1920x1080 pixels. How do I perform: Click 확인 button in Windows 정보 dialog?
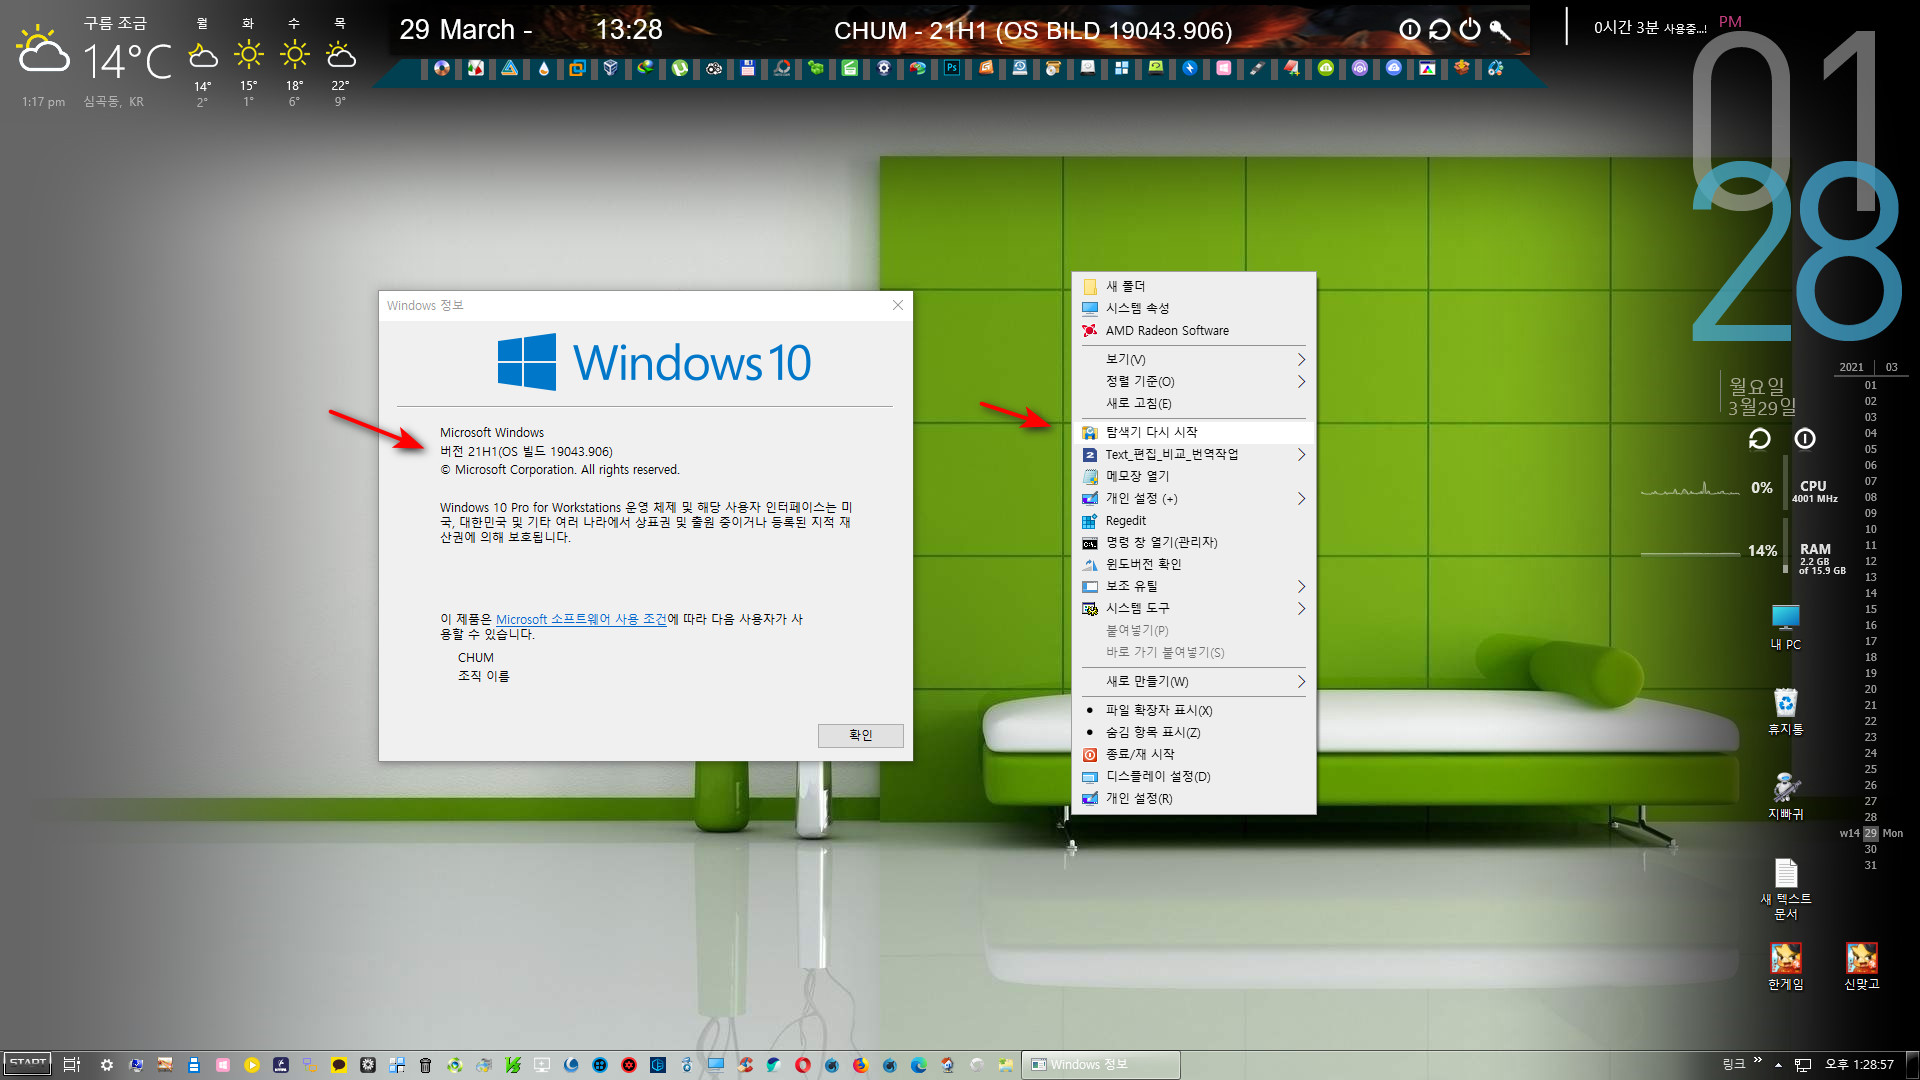[x=860, y=735]
